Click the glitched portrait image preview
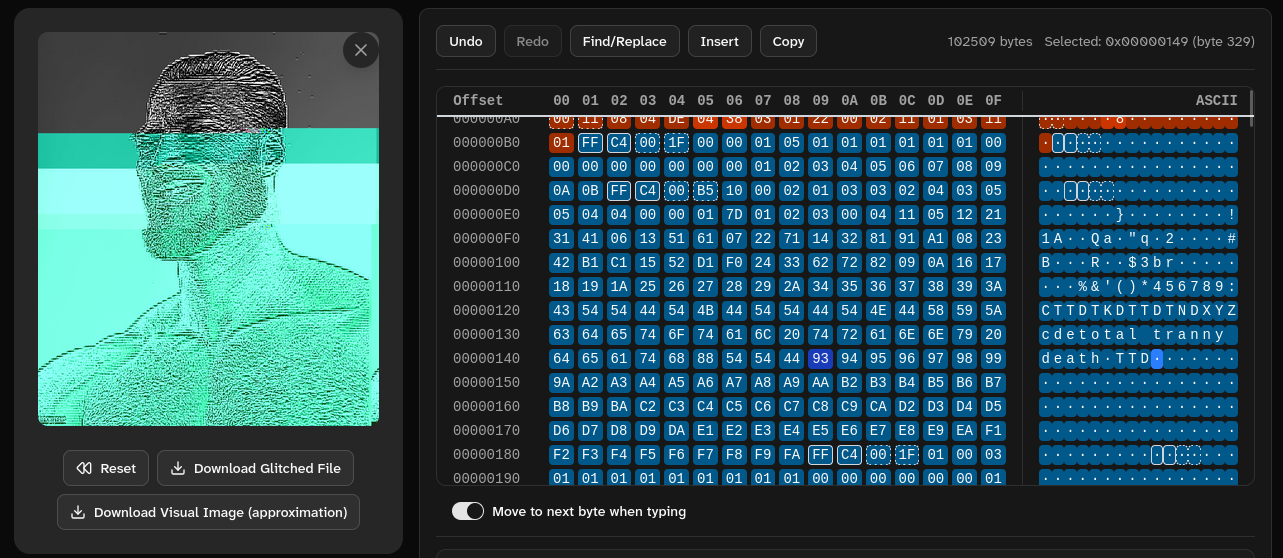This screenshot has width=1283, height=558. (x=208, y=228)
